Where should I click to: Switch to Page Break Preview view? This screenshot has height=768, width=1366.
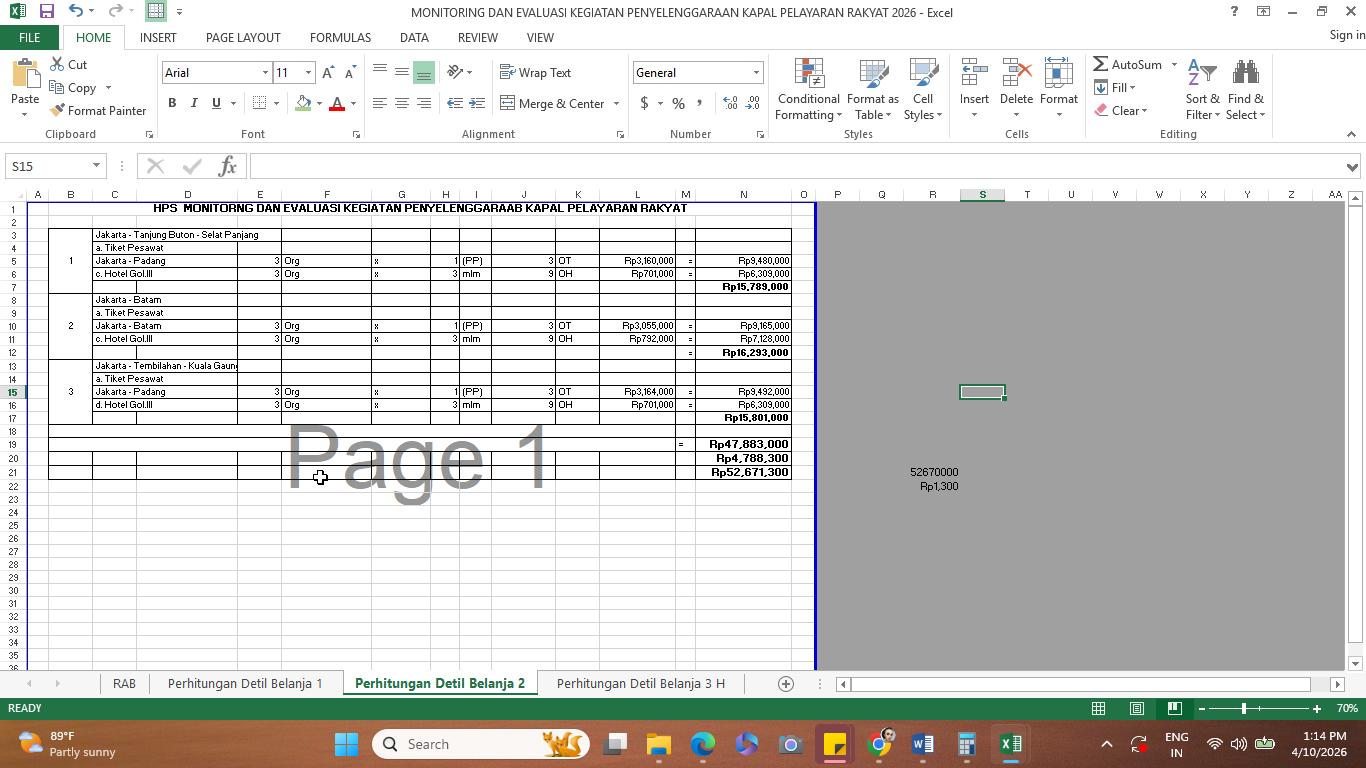[x=1175, y=708]
